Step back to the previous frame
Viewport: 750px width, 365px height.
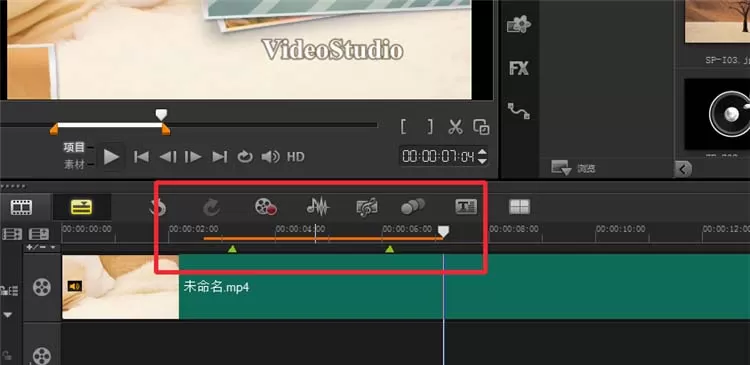point(168,156)
